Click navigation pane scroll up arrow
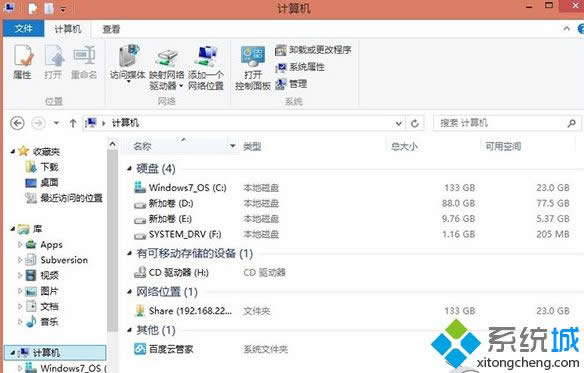 [112, 144]
